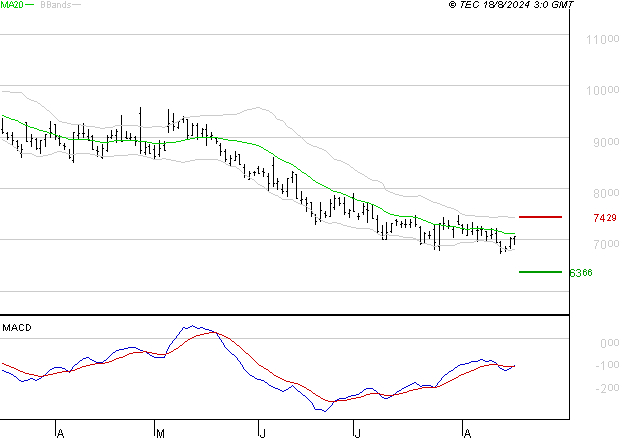Screen dimensions: 627x440
Task: Click the first A month marker
Action: pyautogui.click(x=60, y=434)
